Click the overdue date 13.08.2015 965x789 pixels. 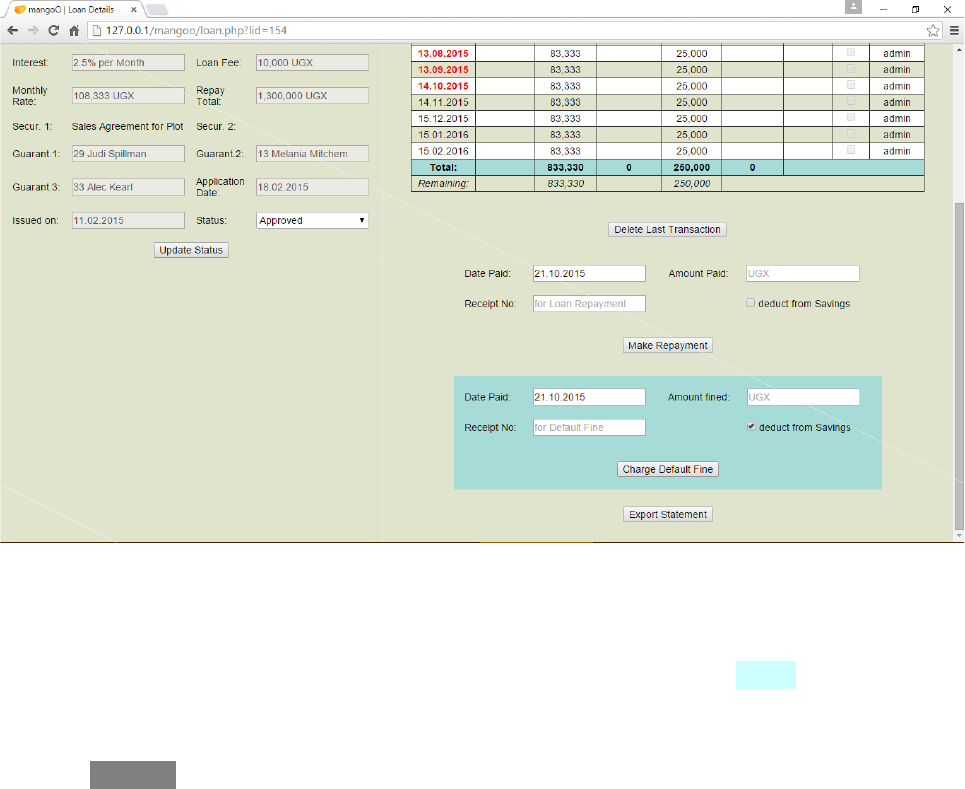443,54
